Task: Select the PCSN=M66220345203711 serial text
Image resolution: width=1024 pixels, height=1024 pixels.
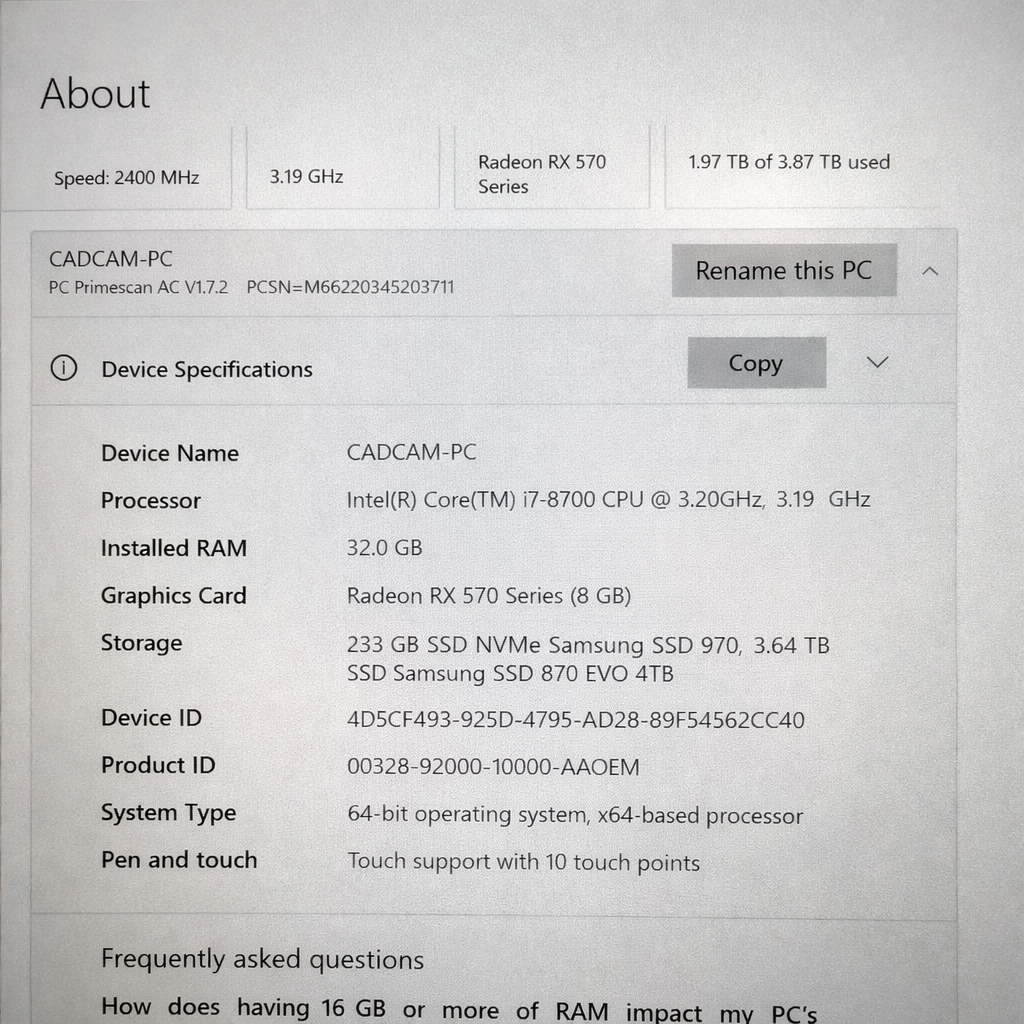Action: [350, 287]
